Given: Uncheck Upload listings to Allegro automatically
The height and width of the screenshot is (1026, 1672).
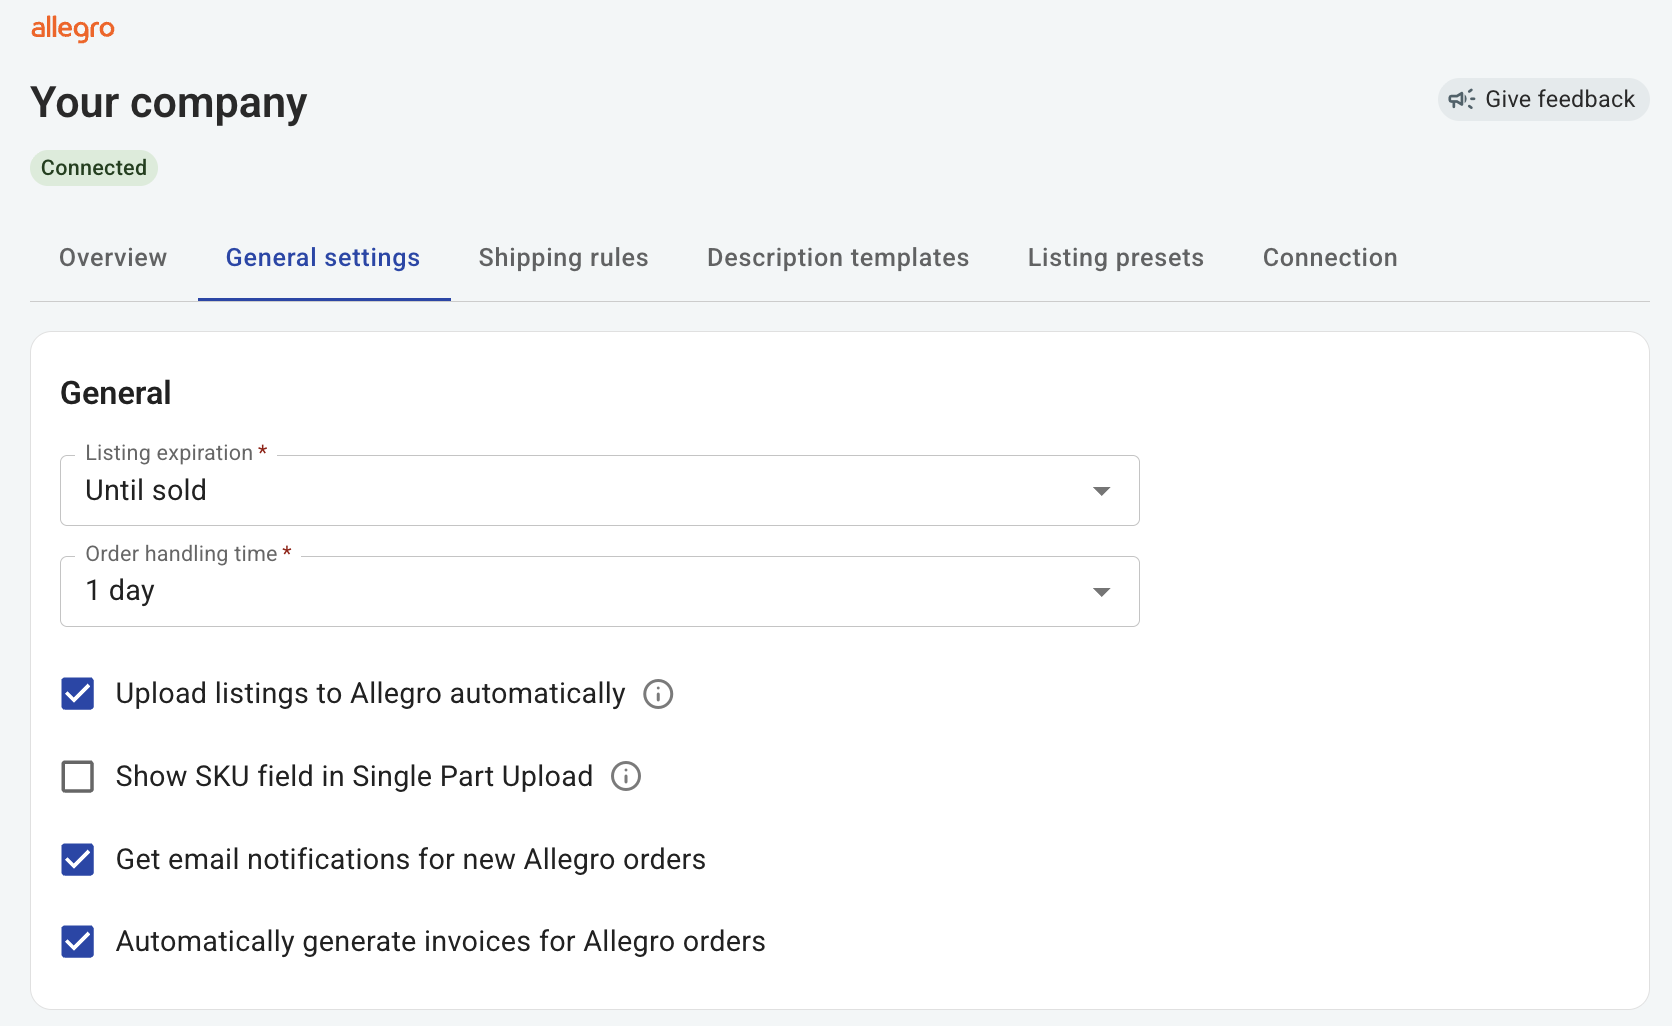Looking at the screenshot, I should (x=78, y=694).
